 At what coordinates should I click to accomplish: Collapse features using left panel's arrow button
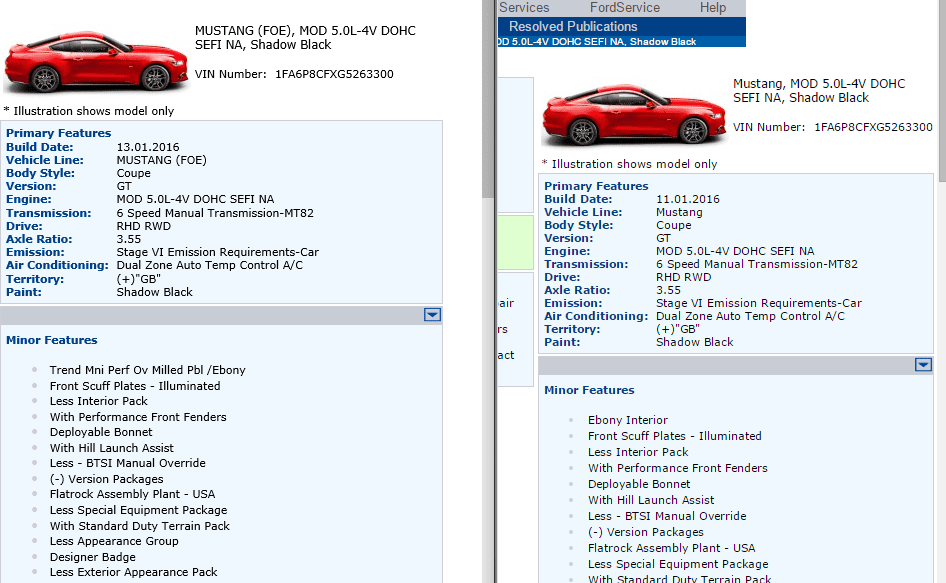click(432, 314)
